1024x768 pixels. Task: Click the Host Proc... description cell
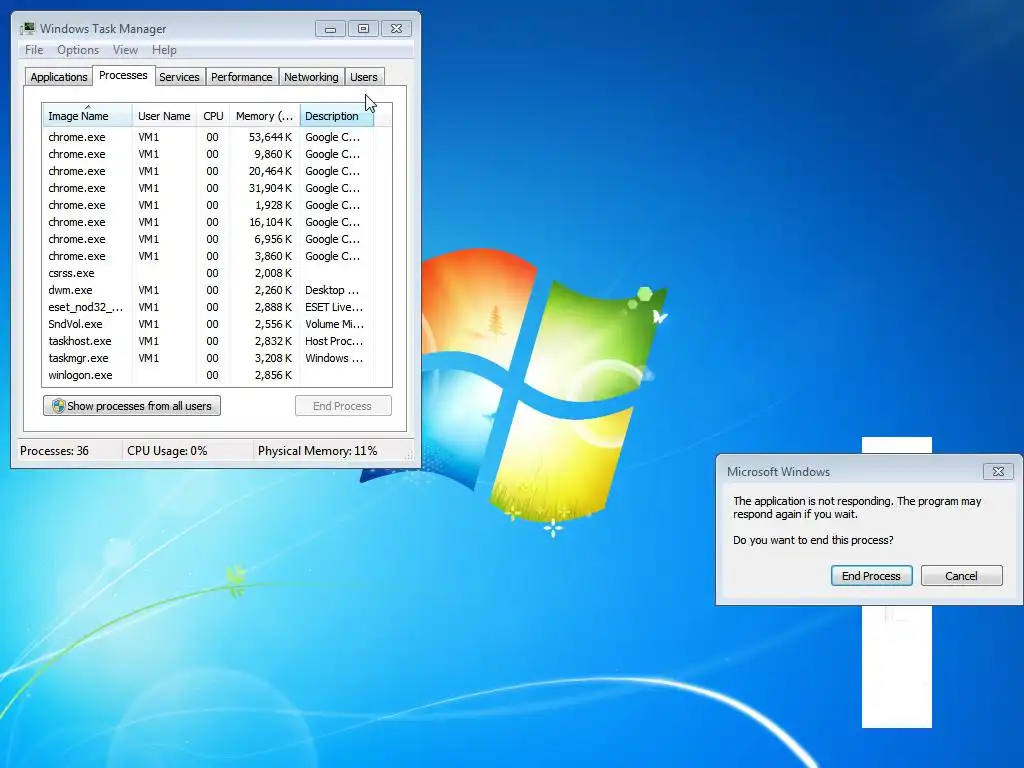coord(334,341)
